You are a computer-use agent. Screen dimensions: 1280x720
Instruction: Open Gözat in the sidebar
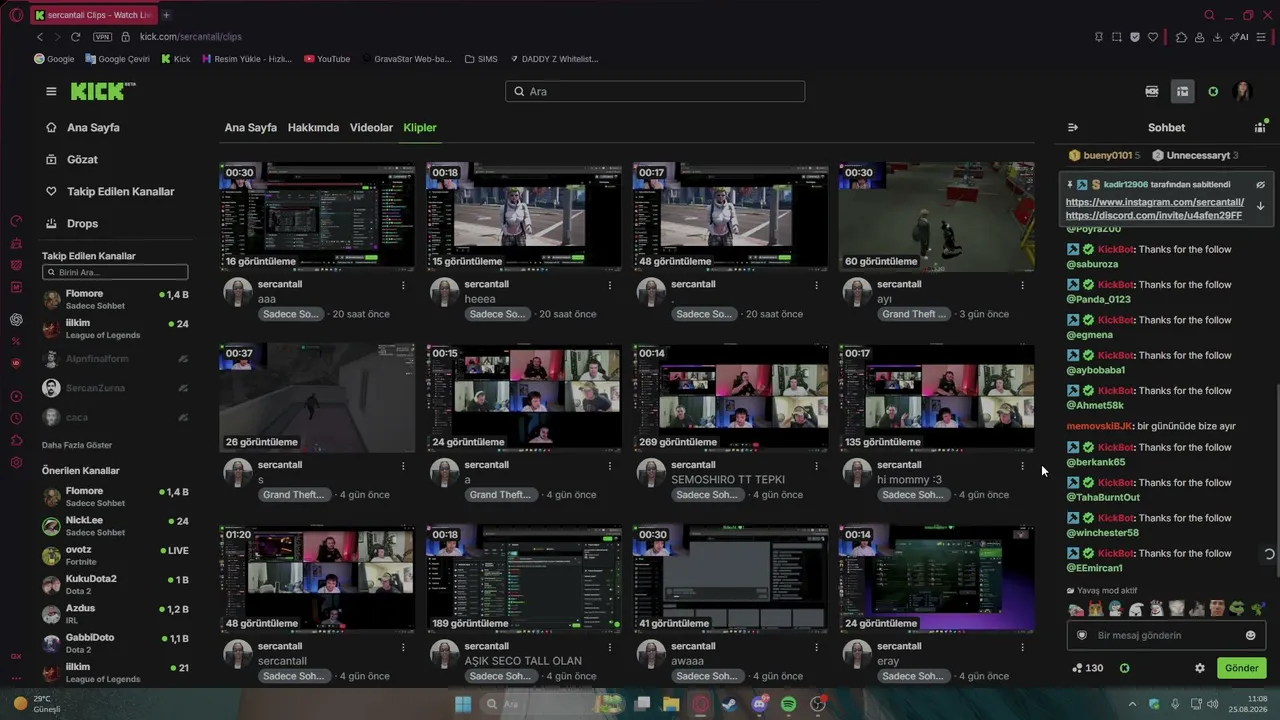point(82,160)
